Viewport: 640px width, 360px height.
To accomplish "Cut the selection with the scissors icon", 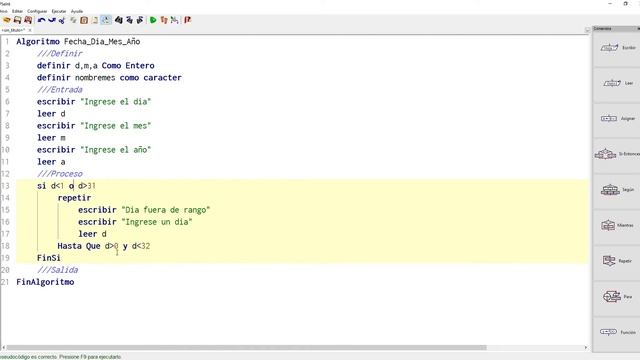I will click(x=62, y=20).
